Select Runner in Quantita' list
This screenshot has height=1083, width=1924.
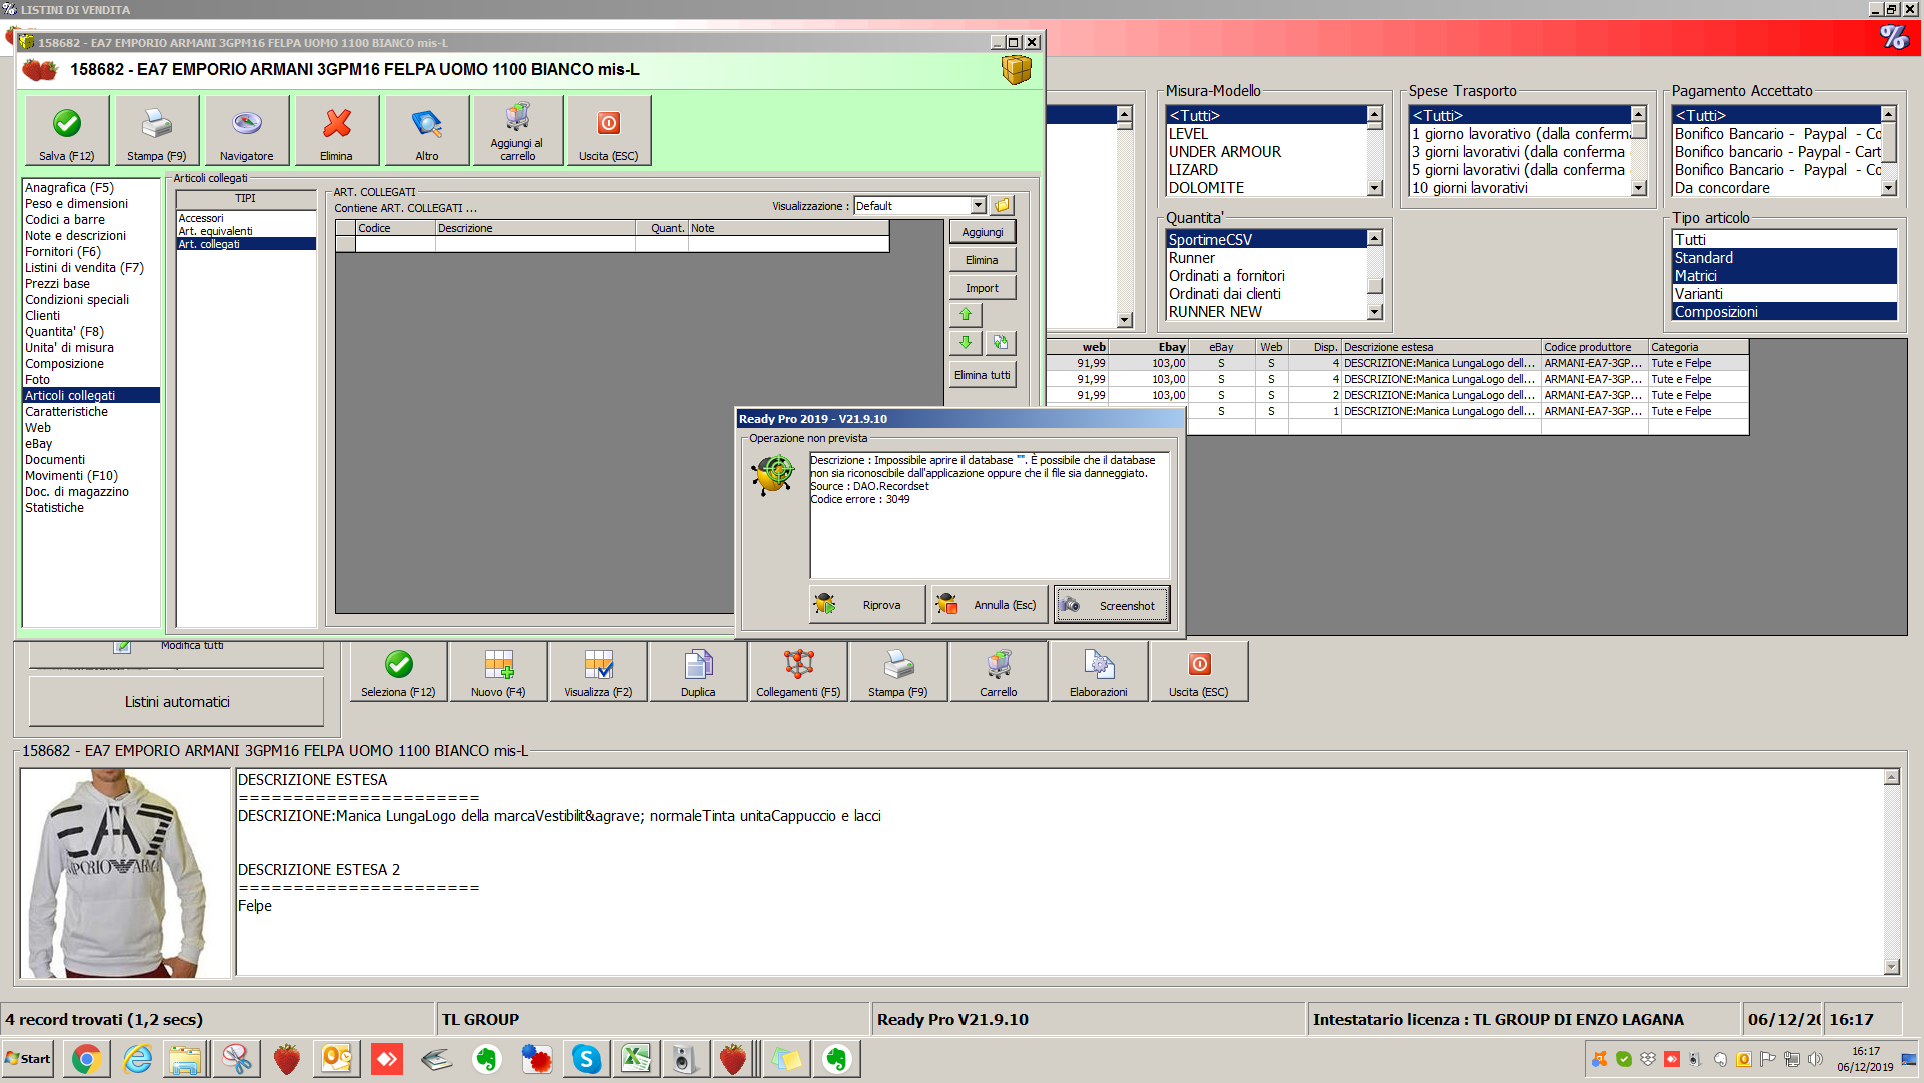pyautogui.click(x=1192, y=258)
